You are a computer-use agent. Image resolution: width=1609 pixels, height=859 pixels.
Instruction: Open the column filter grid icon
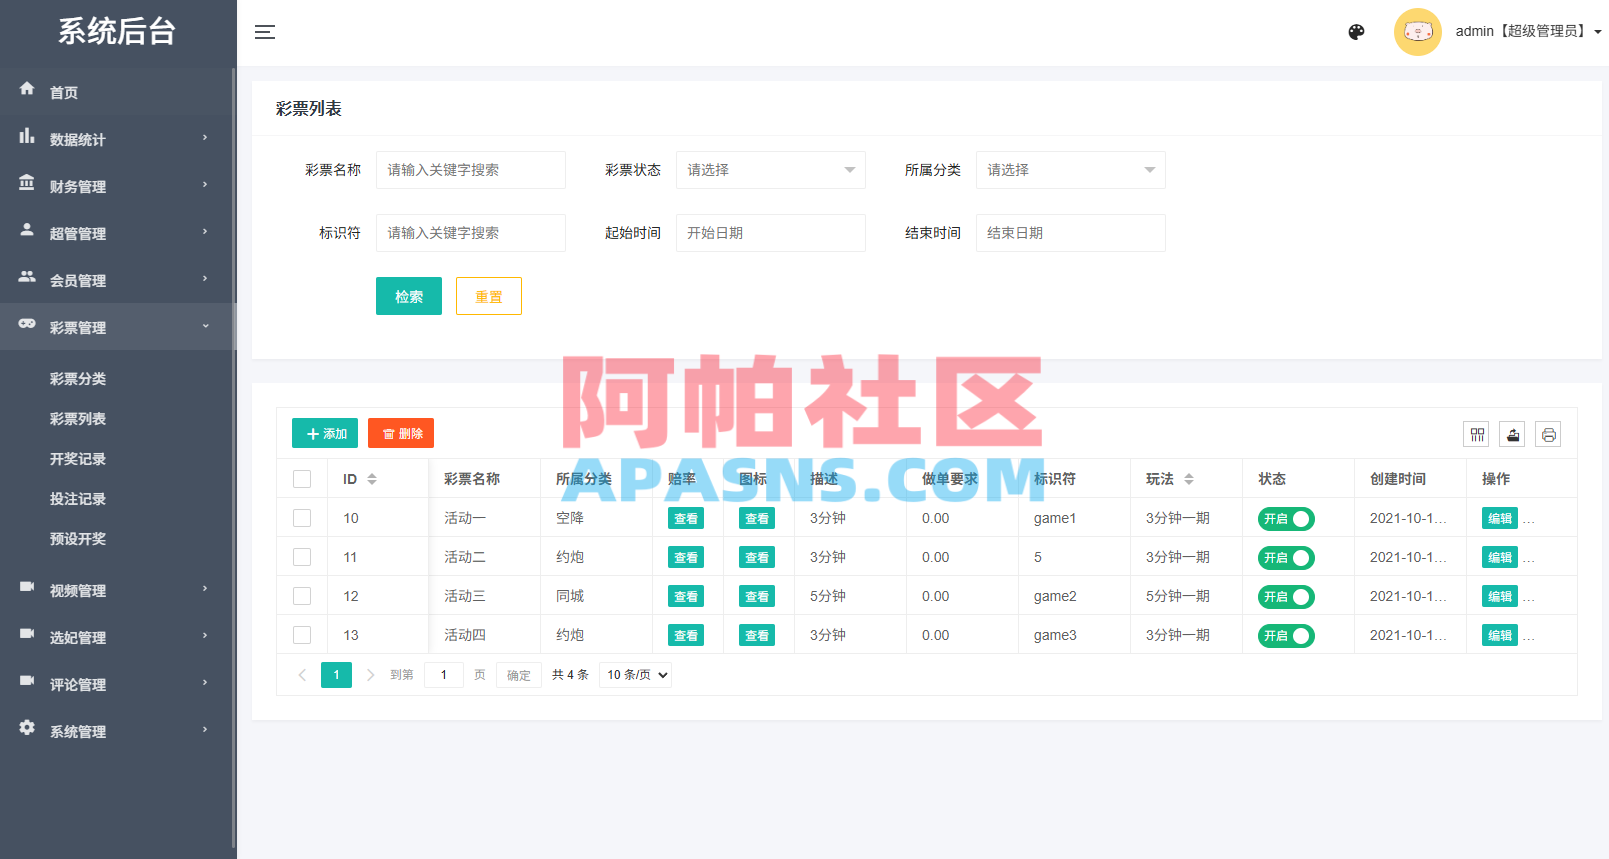click(1477, 434)
